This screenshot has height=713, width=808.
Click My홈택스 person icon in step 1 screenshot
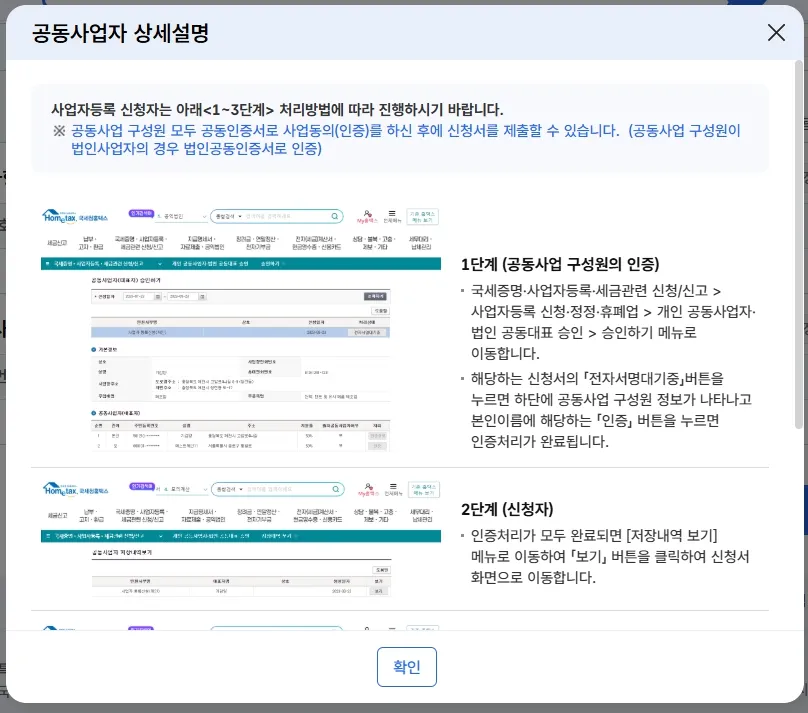click(x=369, y=213)
